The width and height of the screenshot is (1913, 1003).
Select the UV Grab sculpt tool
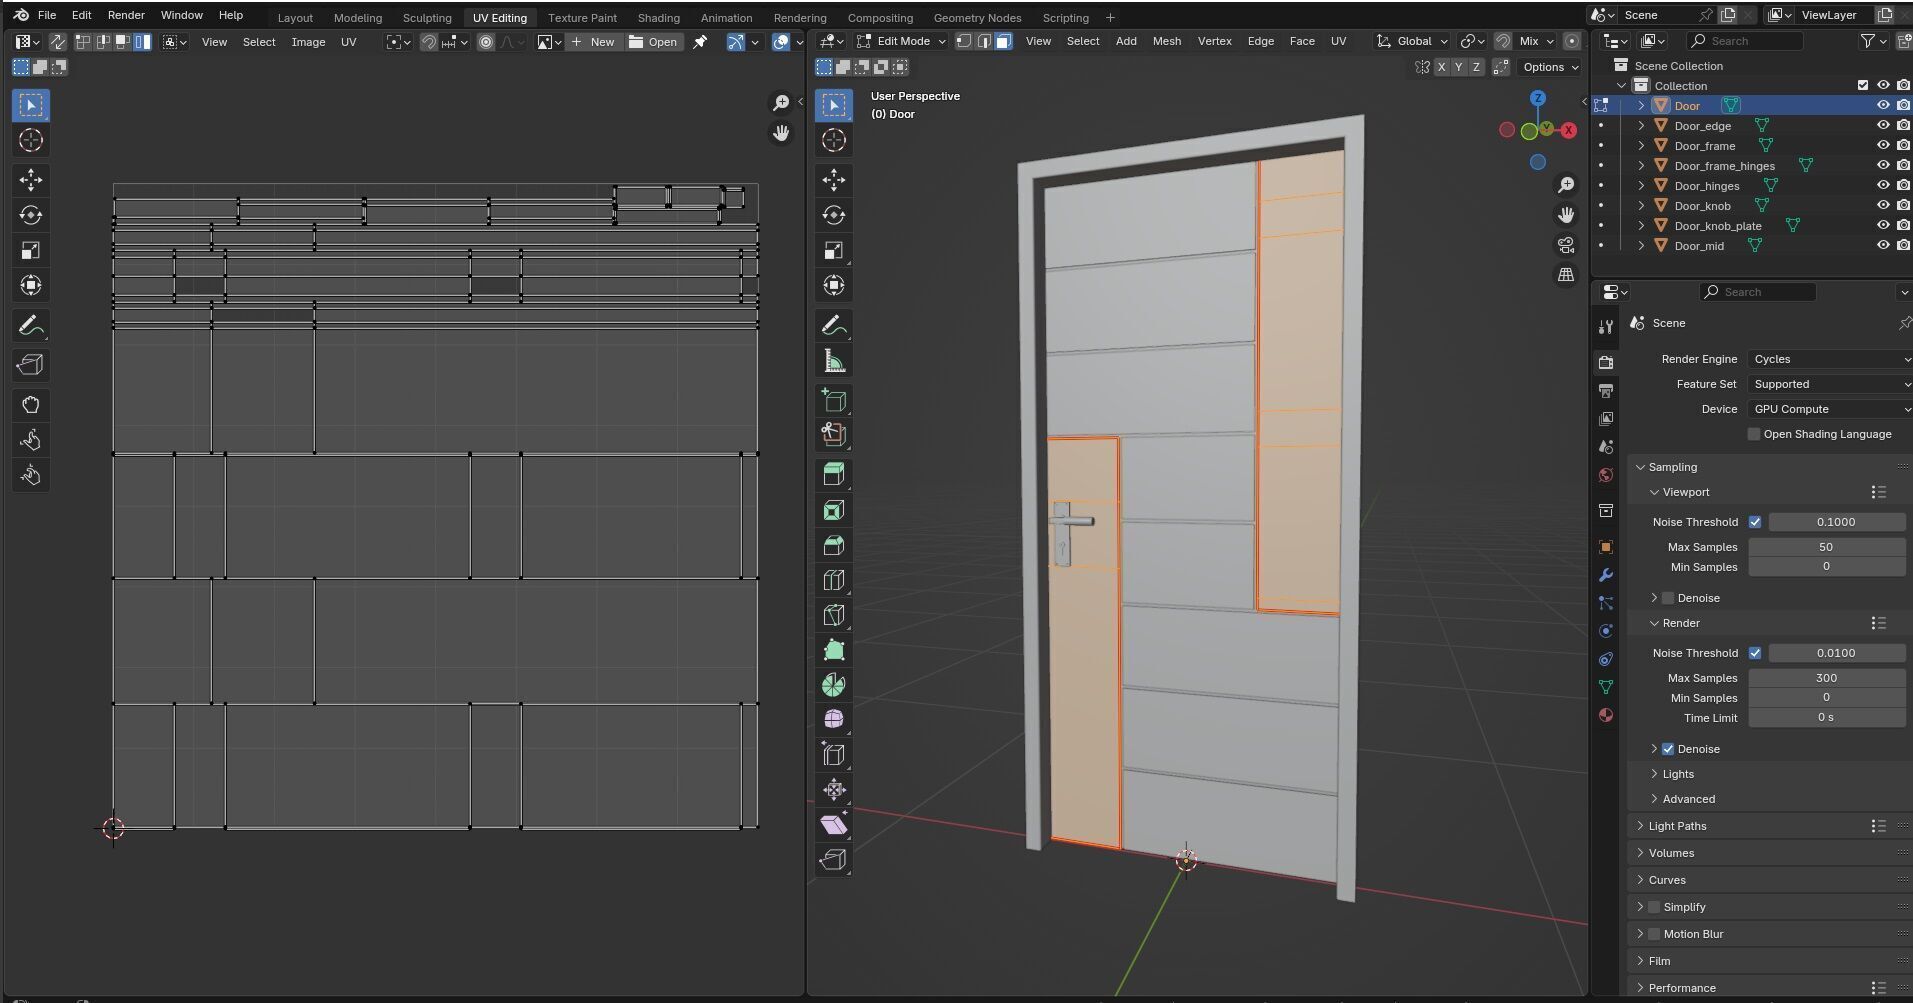click(31, 405)
